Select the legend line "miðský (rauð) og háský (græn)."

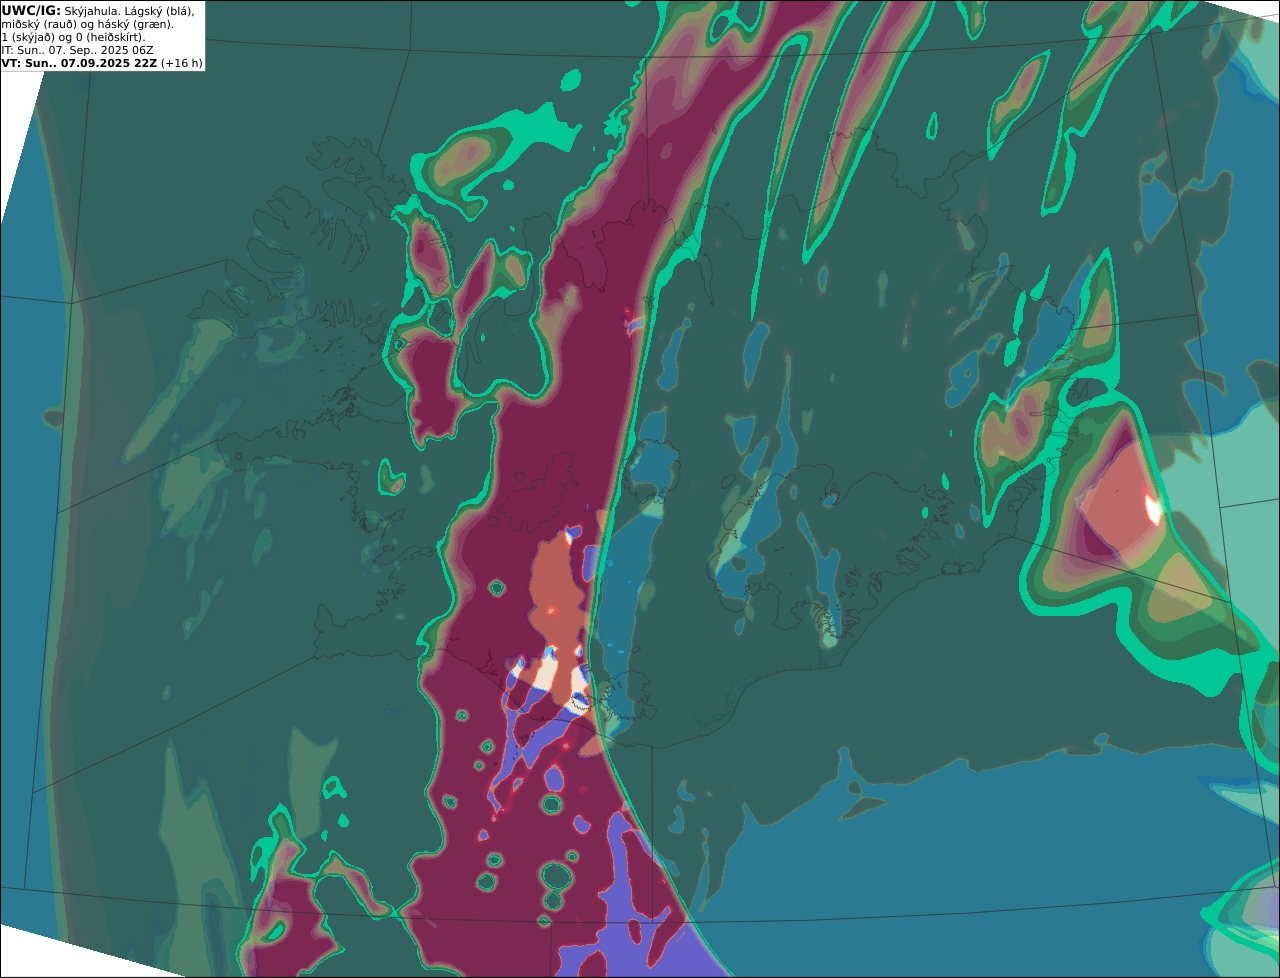click(x=87, y=23)
